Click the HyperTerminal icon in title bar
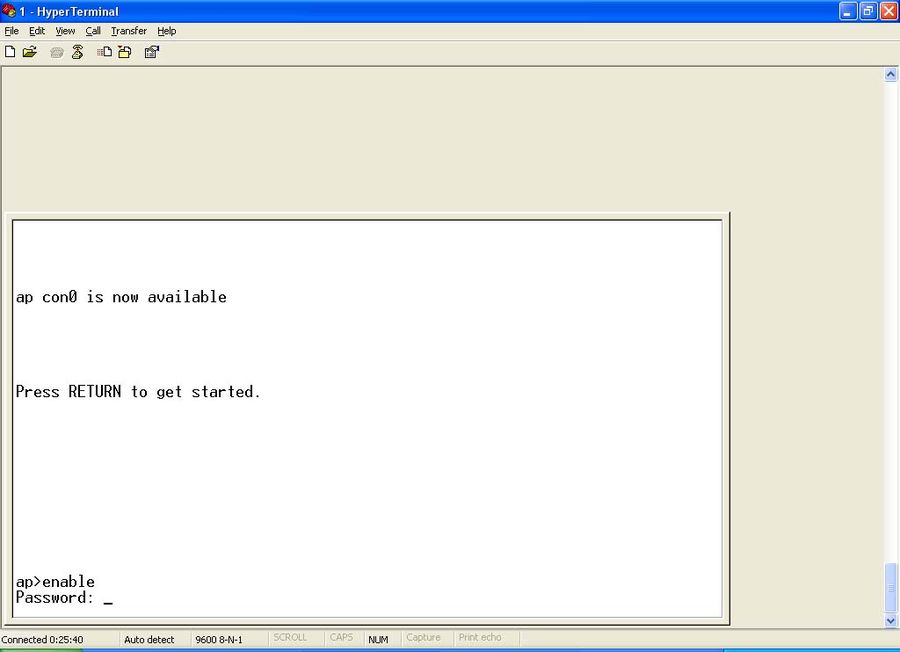Screen dimensions: 900x652 [9, 11]
